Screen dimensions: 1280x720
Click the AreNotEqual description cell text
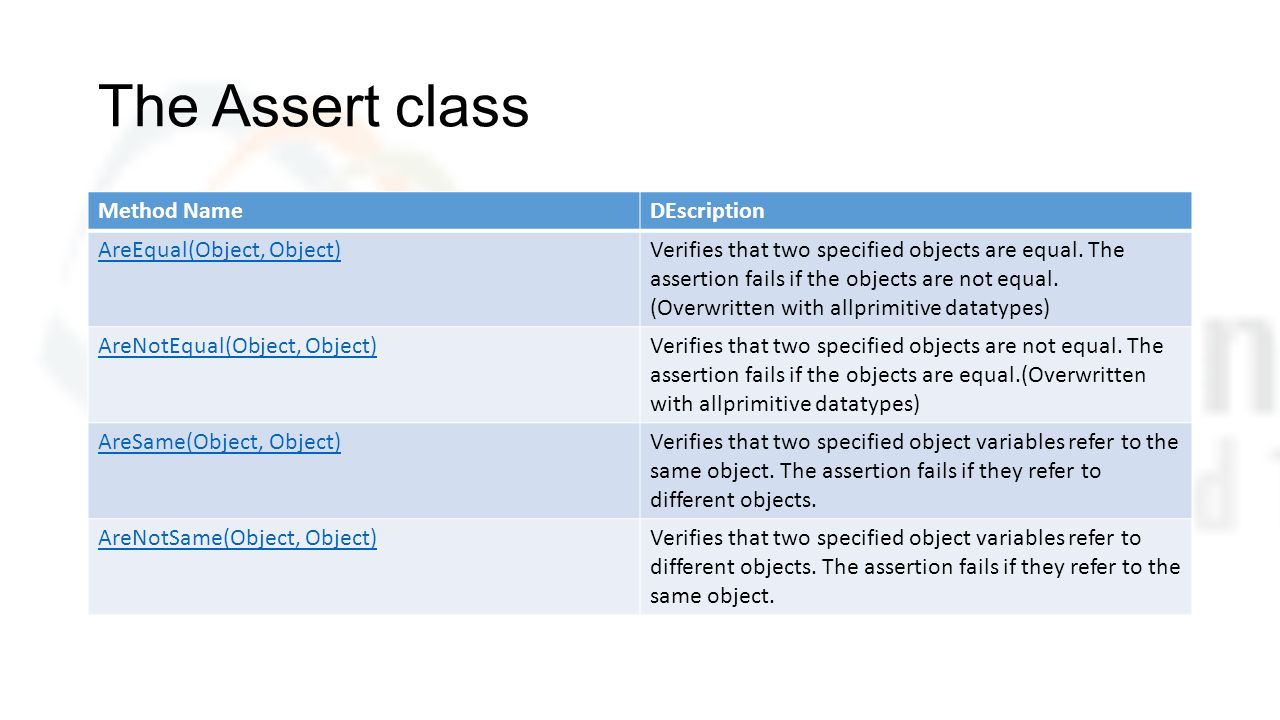tap(907, 375)
